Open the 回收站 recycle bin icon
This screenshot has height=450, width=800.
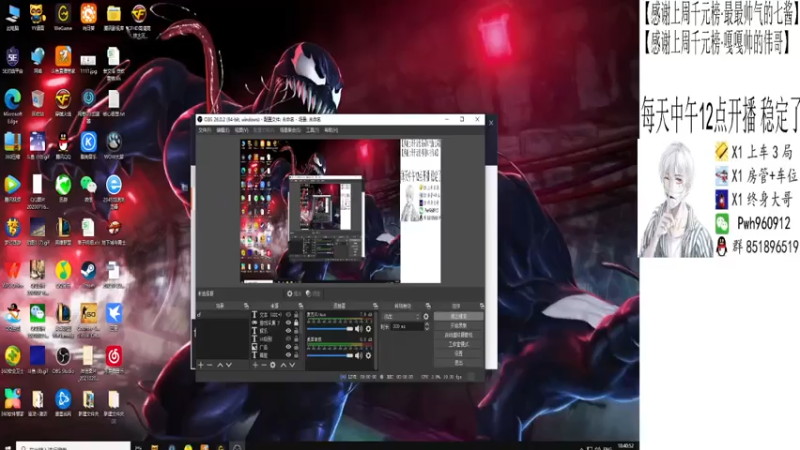click(37, 103)
